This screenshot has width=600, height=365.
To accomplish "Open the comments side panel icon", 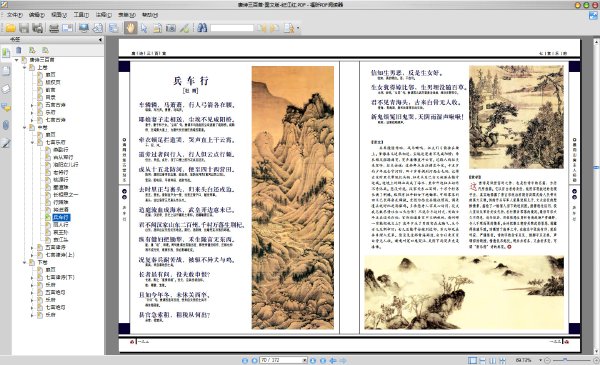I will click(6, 108).
